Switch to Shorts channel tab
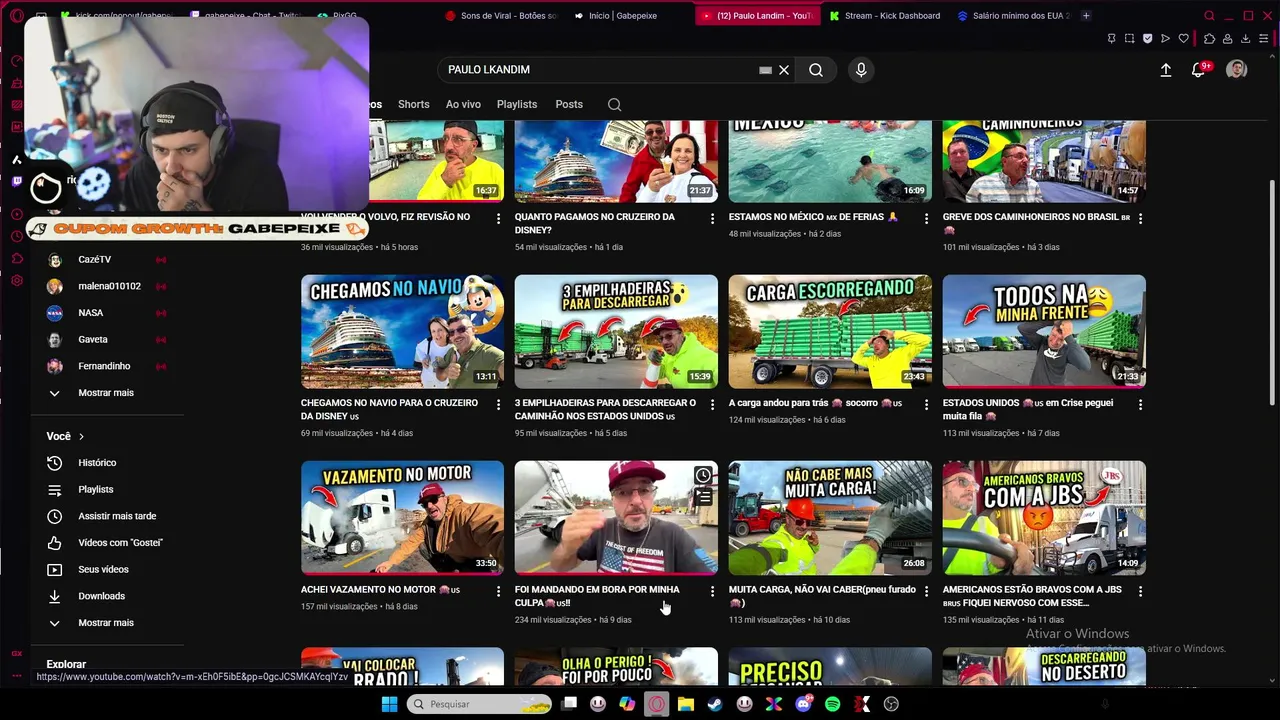Image resolution: width=1280 pixels, height=720 pixels. tap(413, 104)
